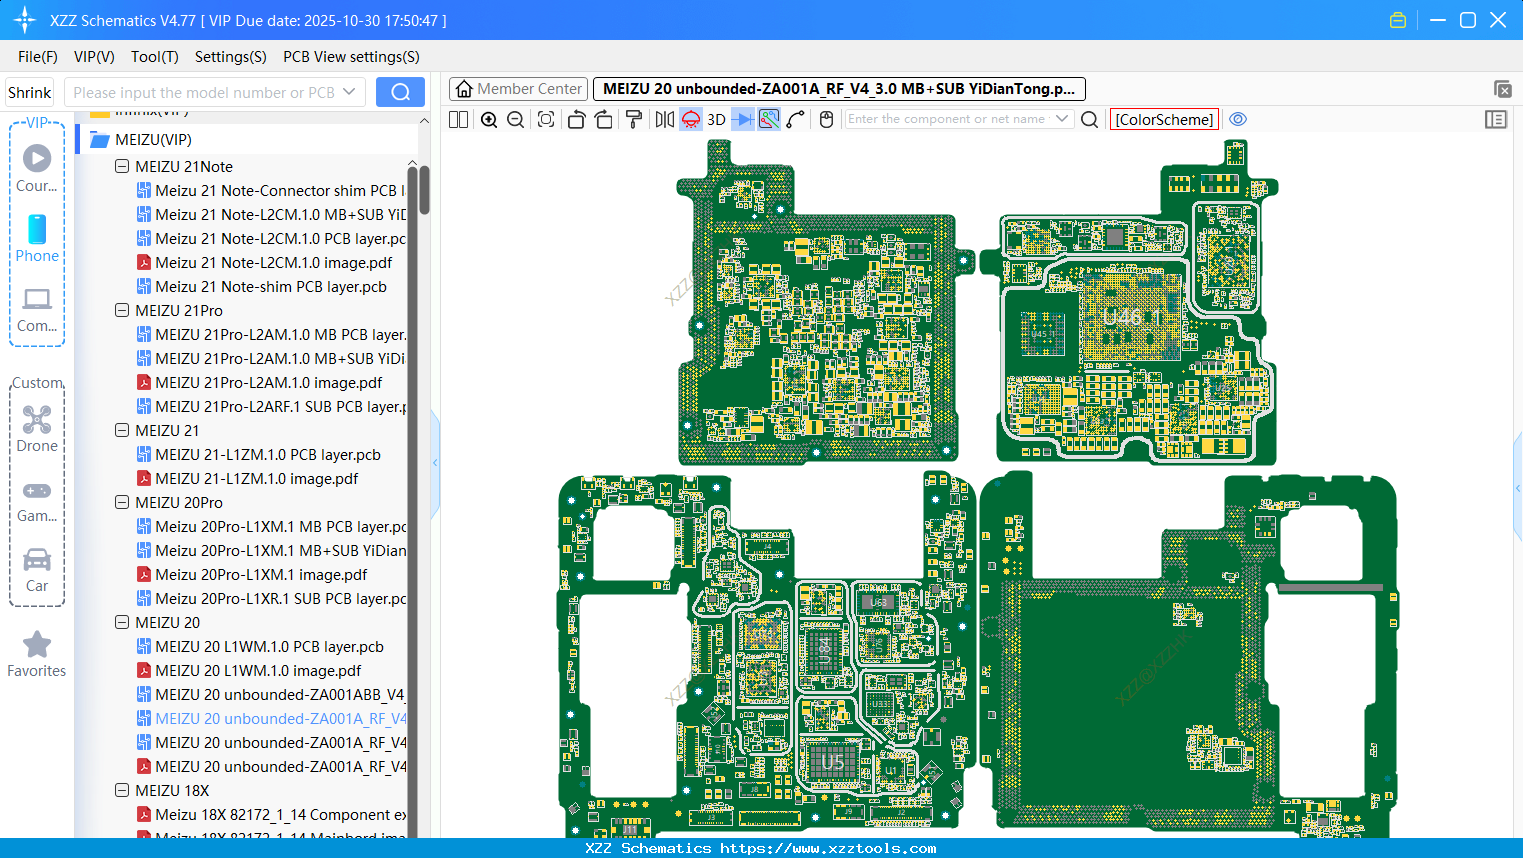The width and height of the screenshot is (1523, 858).
Task: Click the rotate board left icon
Action: click(x=576, y=119)
